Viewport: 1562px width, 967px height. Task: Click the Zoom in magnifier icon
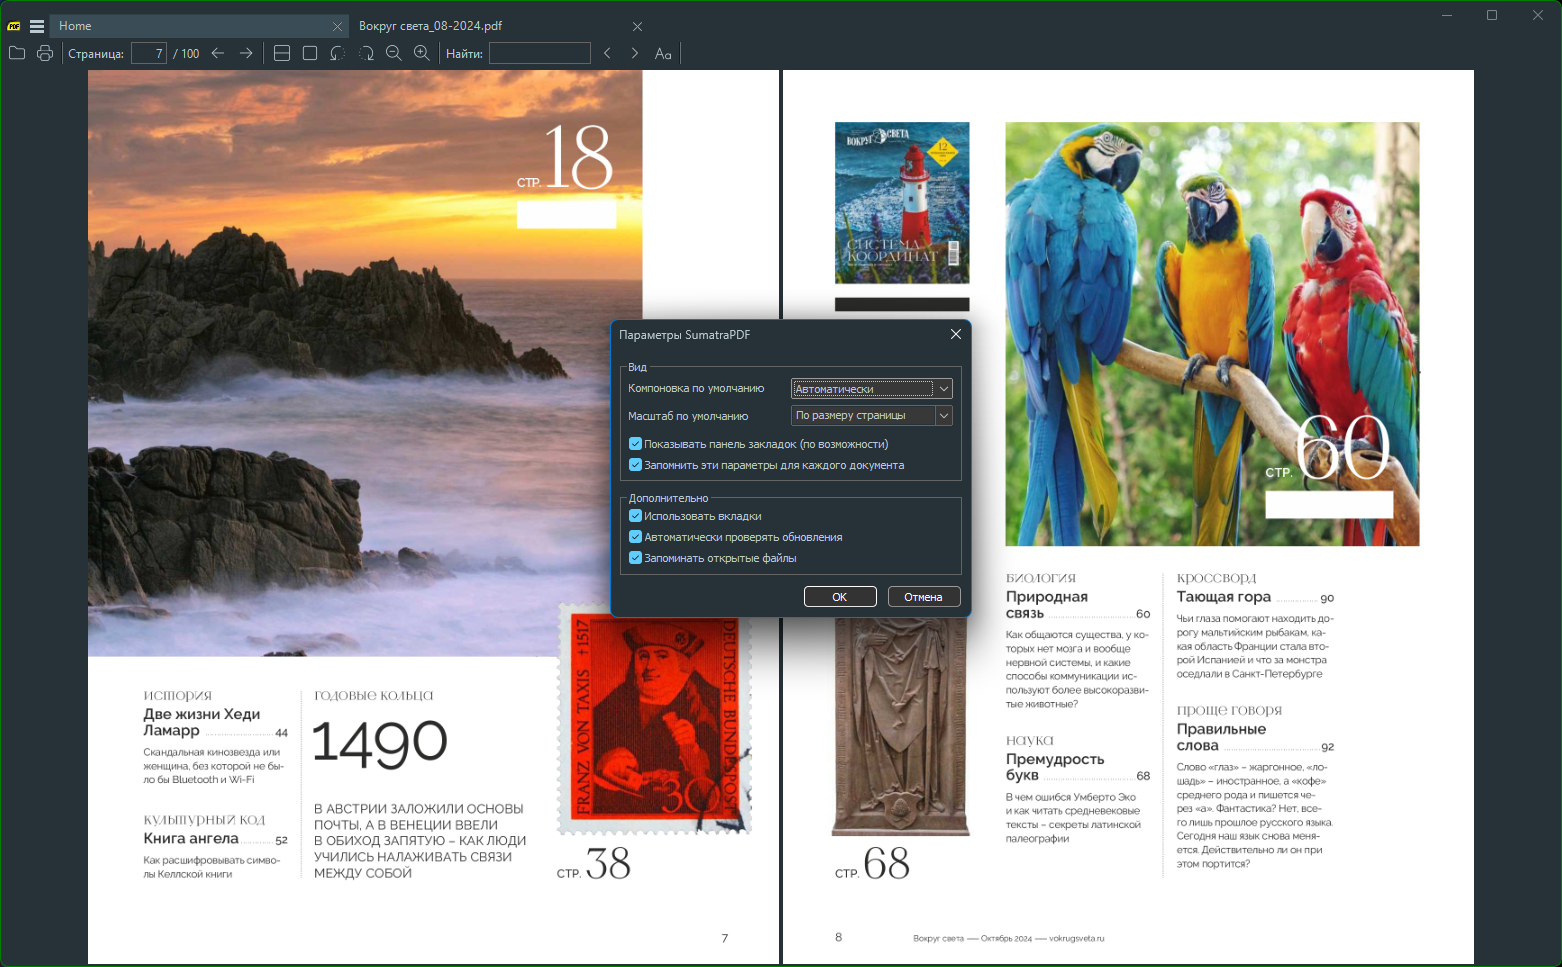[422, 53]
